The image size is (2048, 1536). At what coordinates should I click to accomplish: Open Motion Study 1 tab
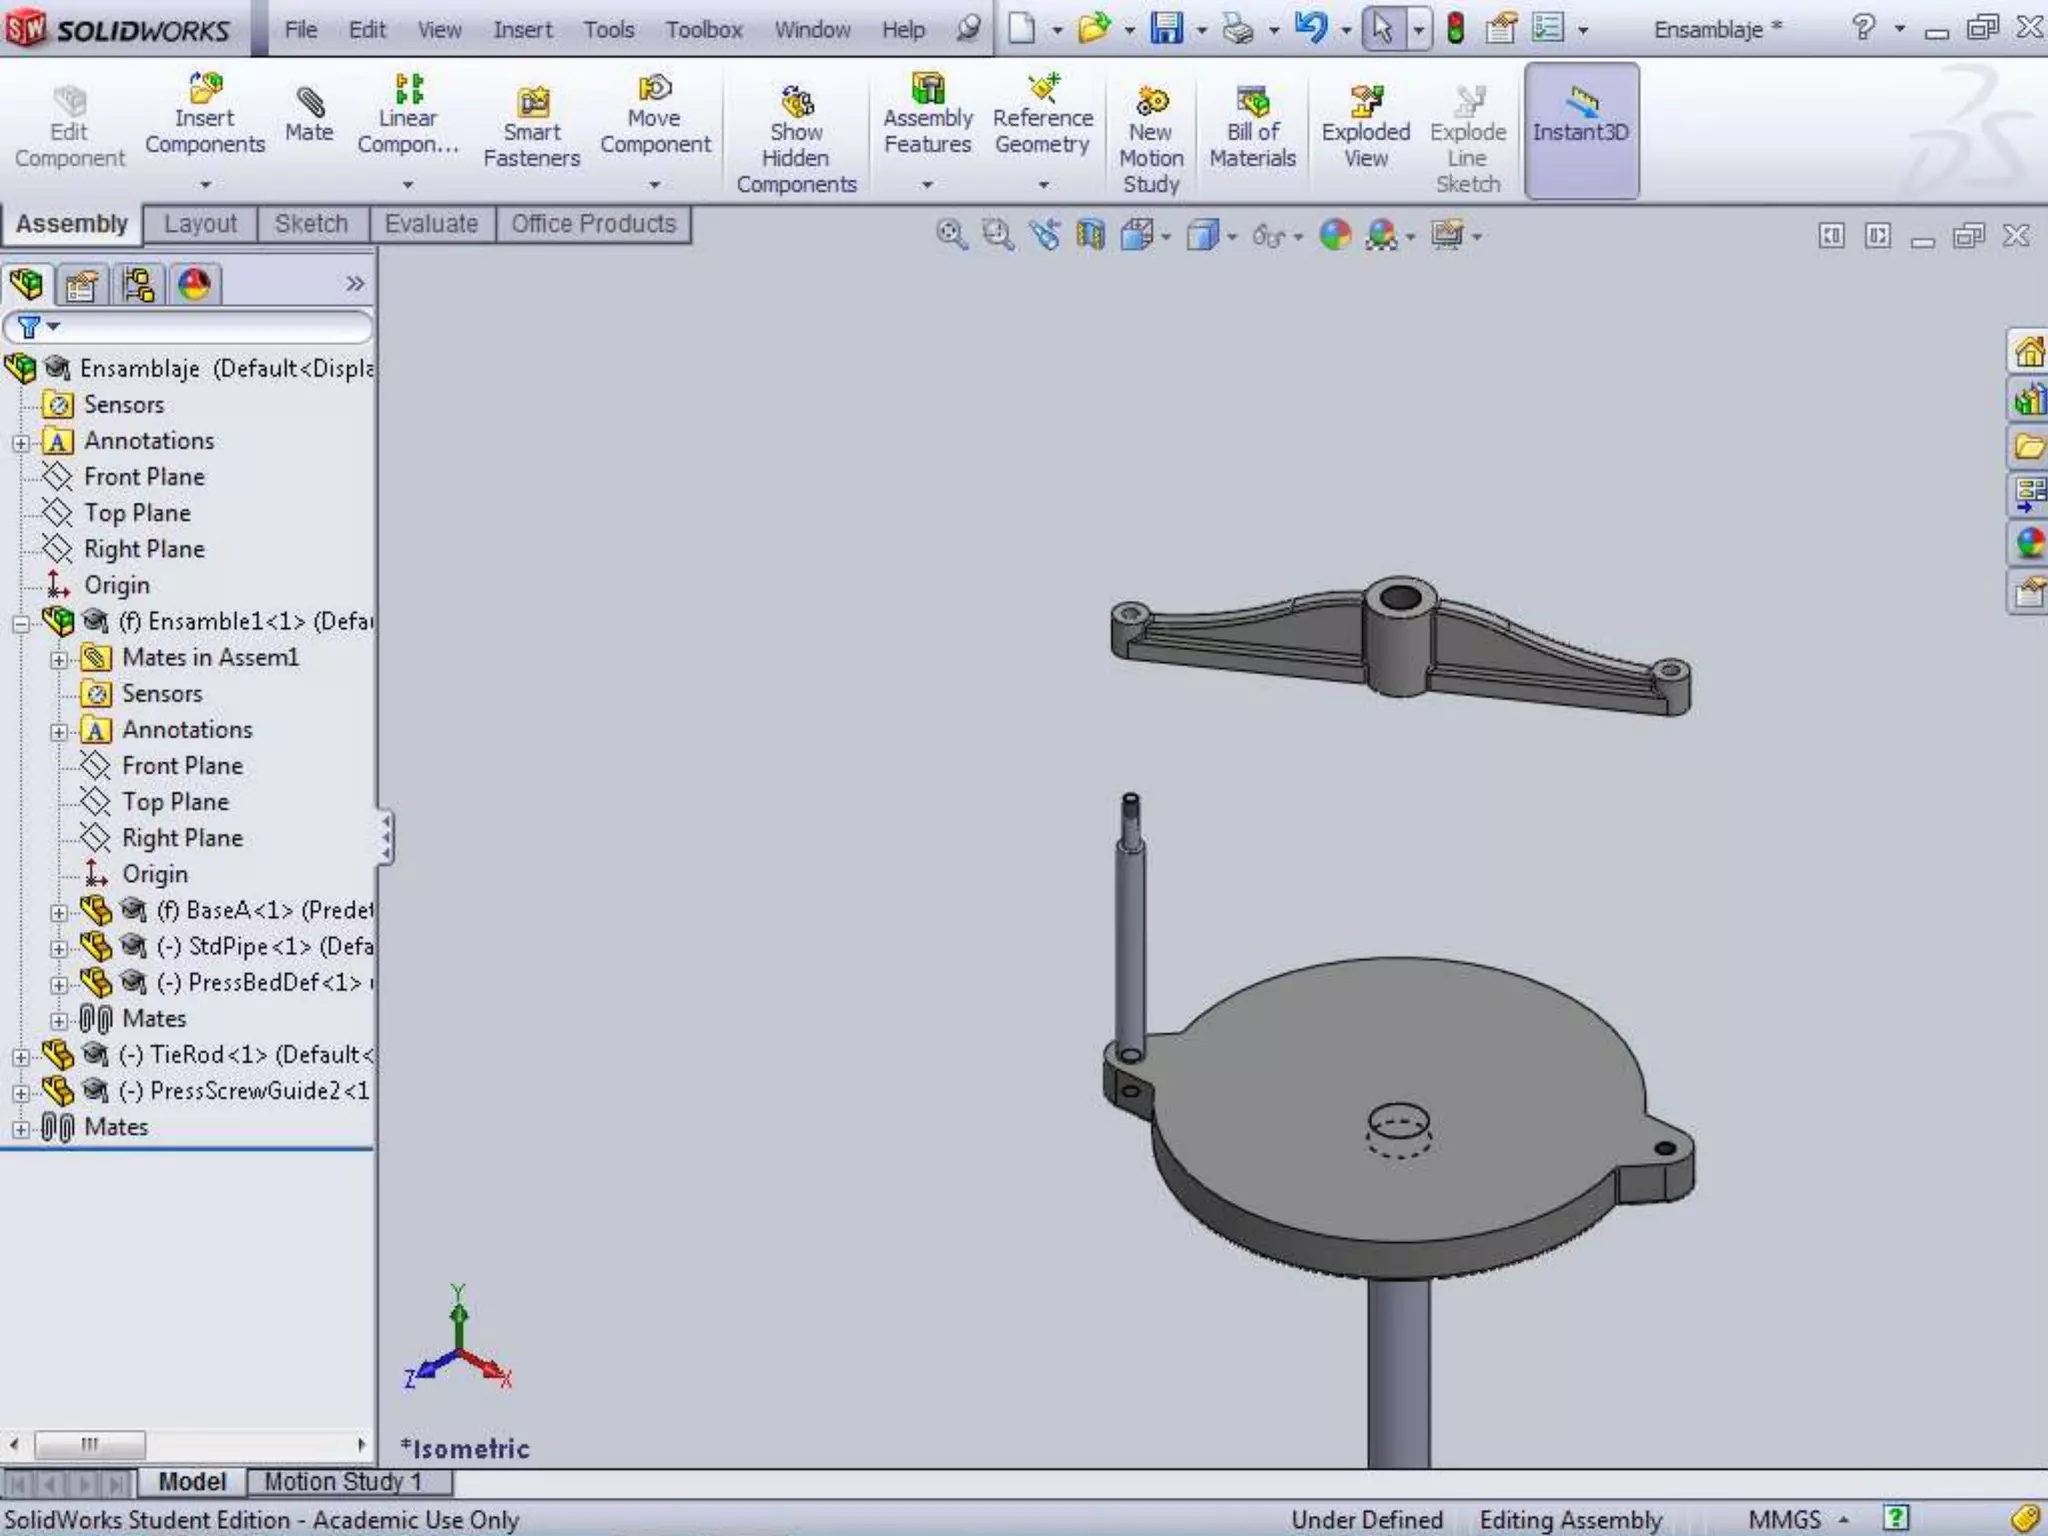[x=342, y=1481]
